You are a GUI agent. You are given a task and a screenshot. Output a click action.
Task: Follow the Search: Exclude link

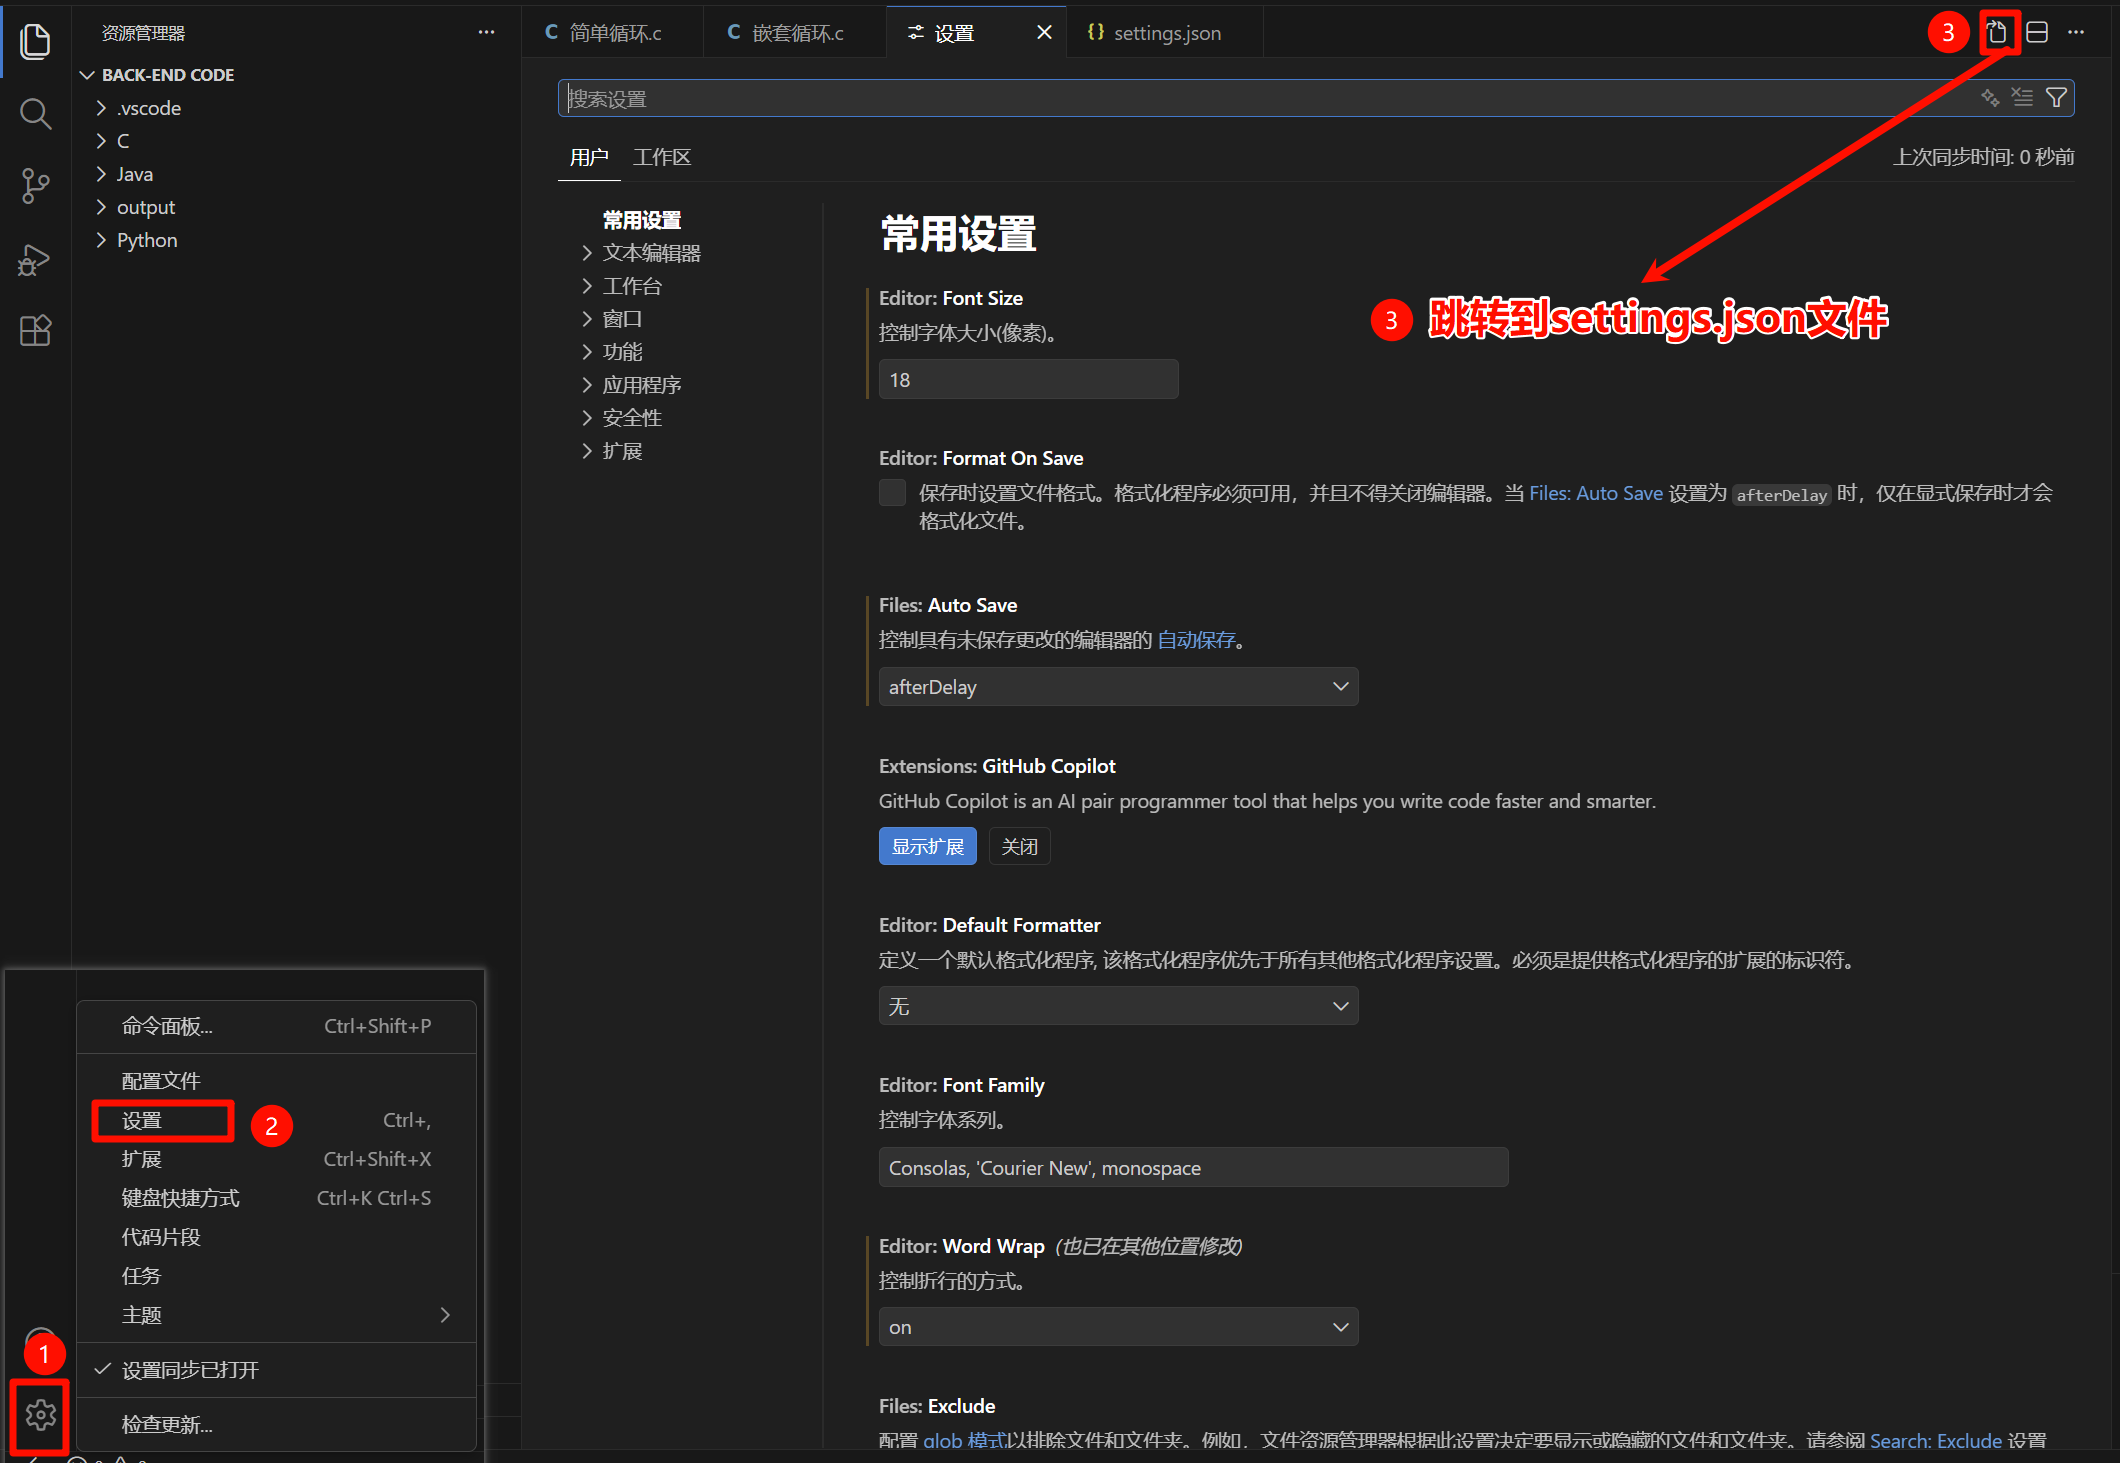(x=1935, y=1441)
